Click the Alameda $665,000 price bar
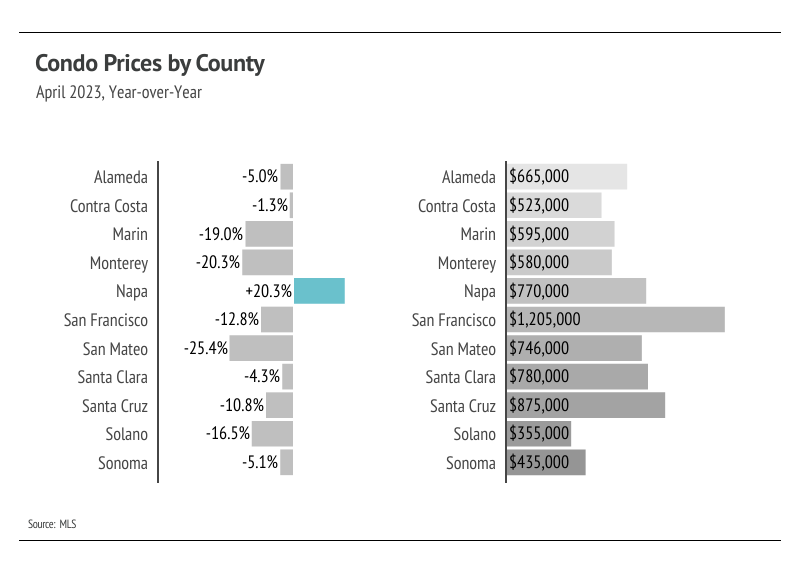Screen dimensions: 801x575 point(567,177)
